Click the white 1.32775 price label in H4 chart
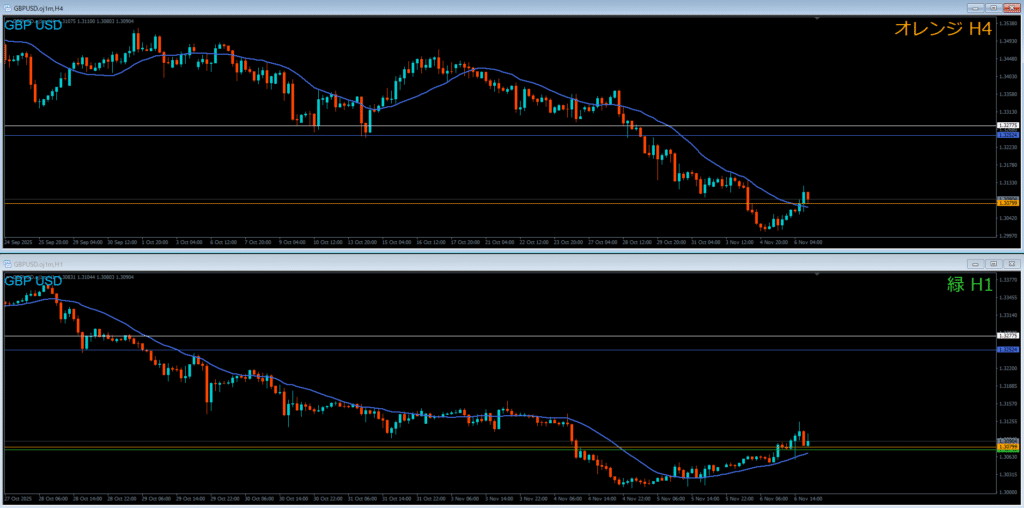The width and height of the screenshot is (1024, 508). tap(1008, 126)
